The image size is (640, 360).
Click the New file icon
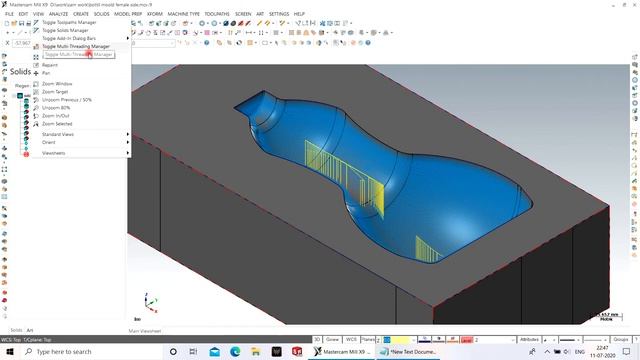click(x=7, y=23)
